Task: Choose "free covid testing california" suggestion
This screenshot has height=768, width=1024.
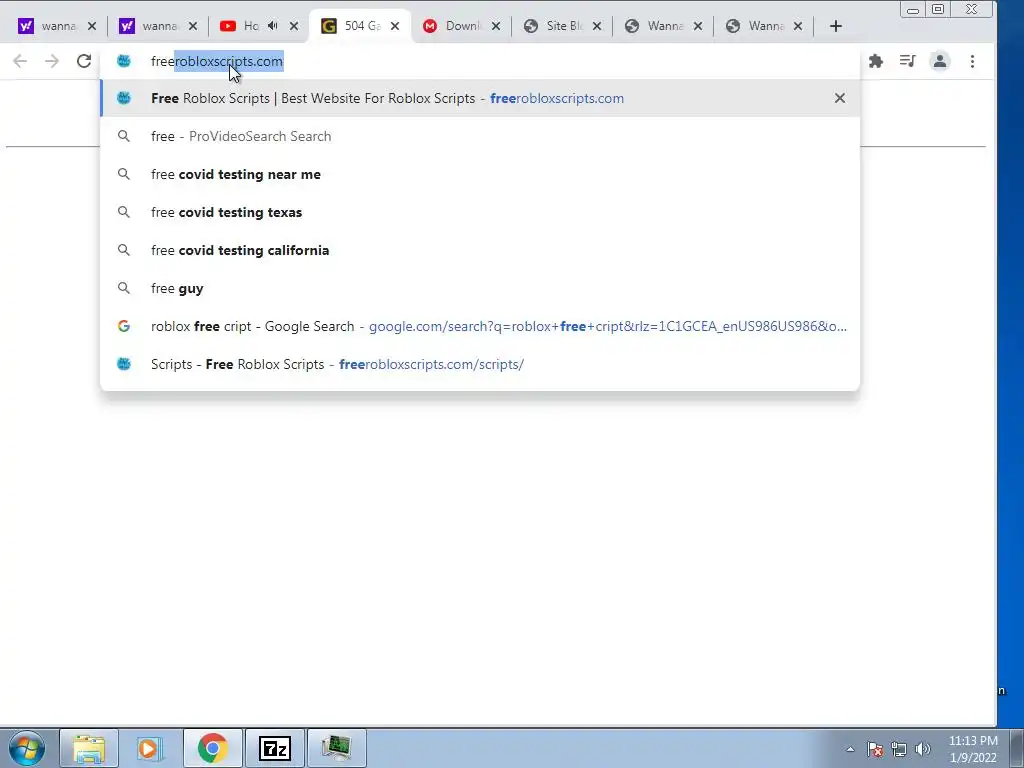Action: (x=480, y=250)
